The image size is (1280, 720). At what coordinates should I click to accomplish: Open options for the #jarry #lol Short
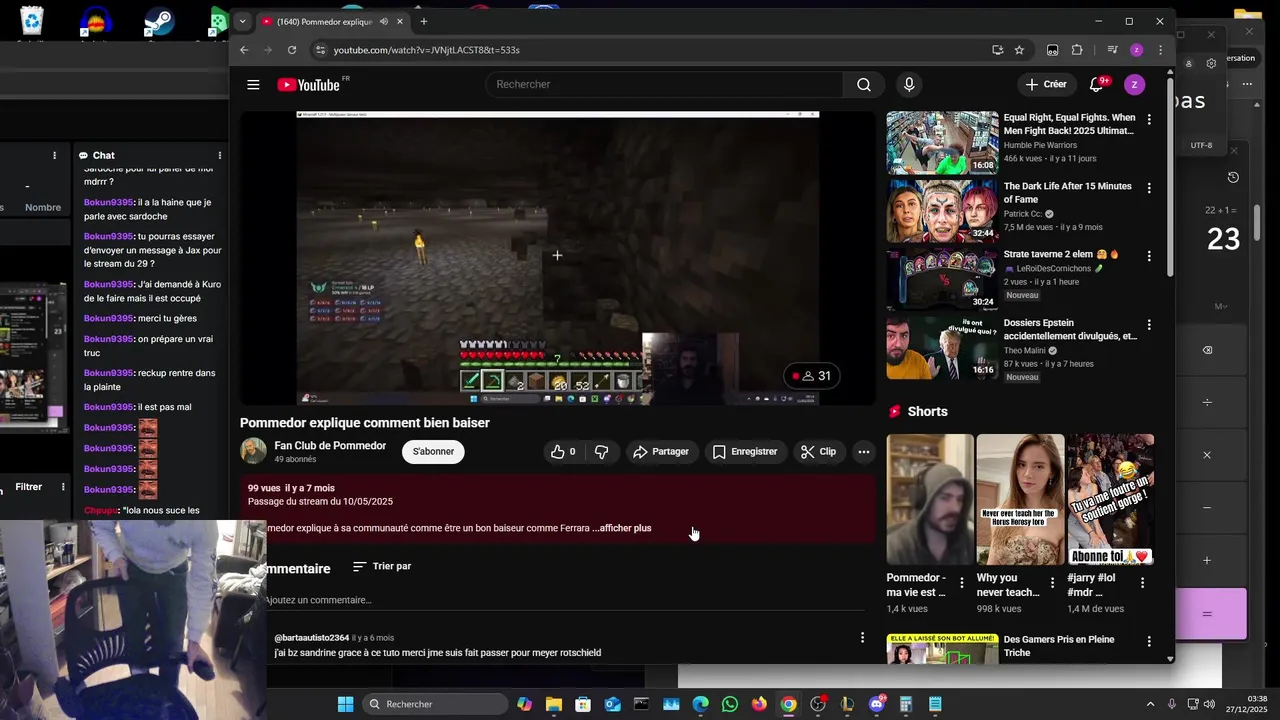tap(1142, 583)
